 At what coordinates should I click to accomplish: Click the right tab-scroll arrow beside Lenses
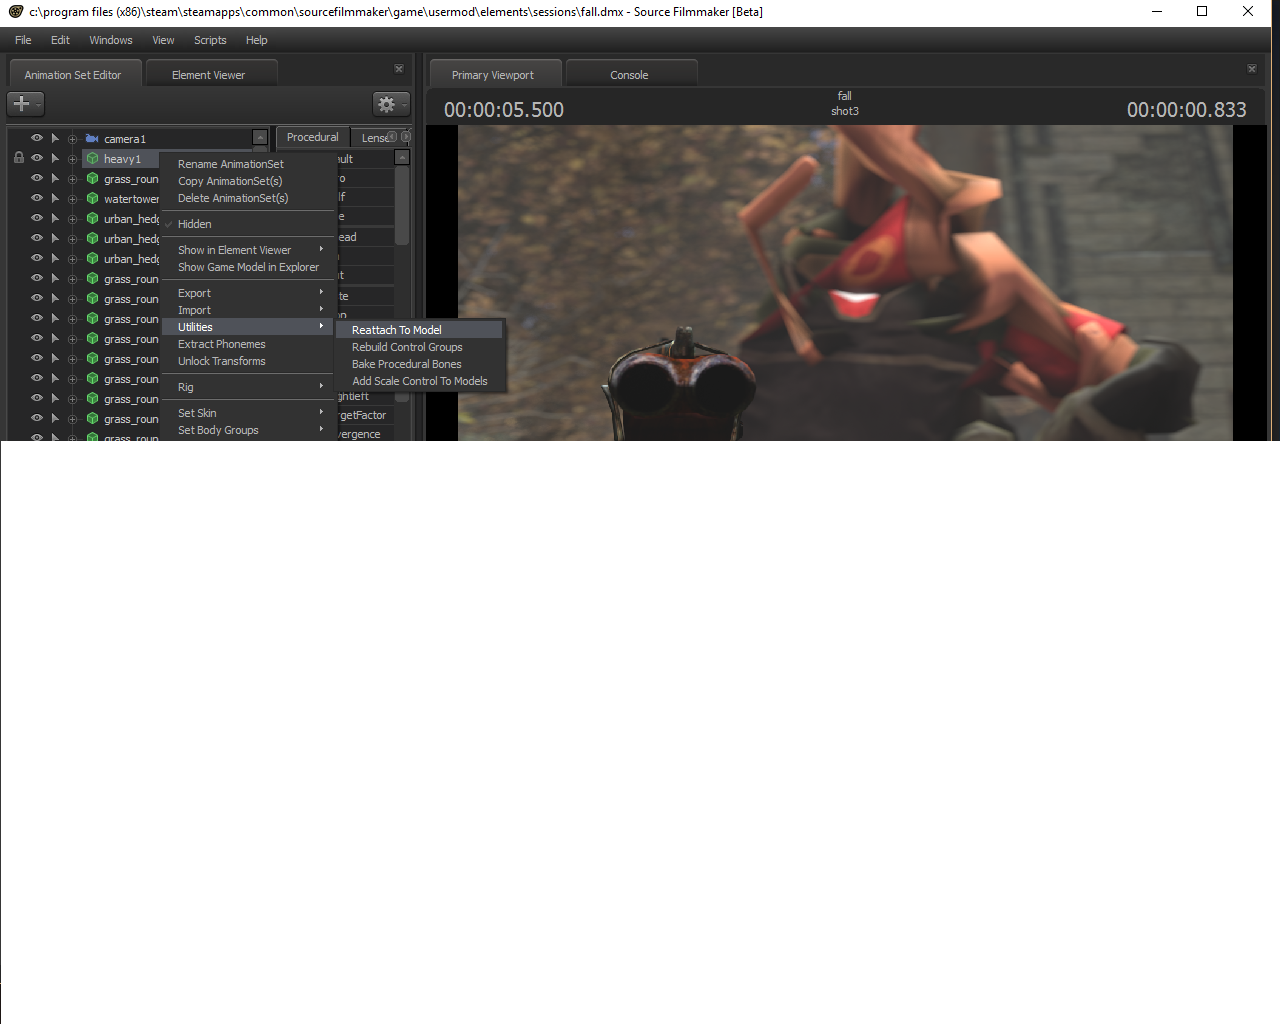point(406,137)
